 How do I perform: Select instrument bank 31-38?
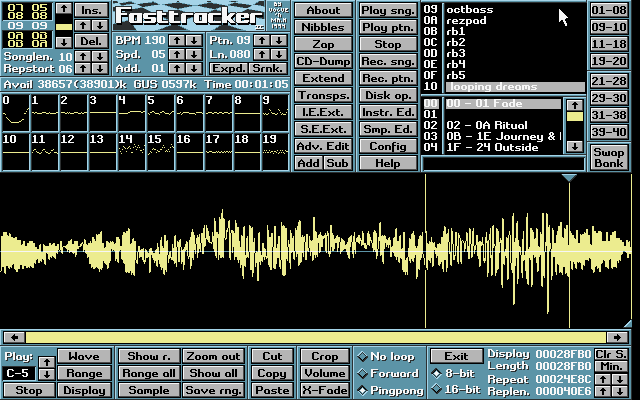609,115
